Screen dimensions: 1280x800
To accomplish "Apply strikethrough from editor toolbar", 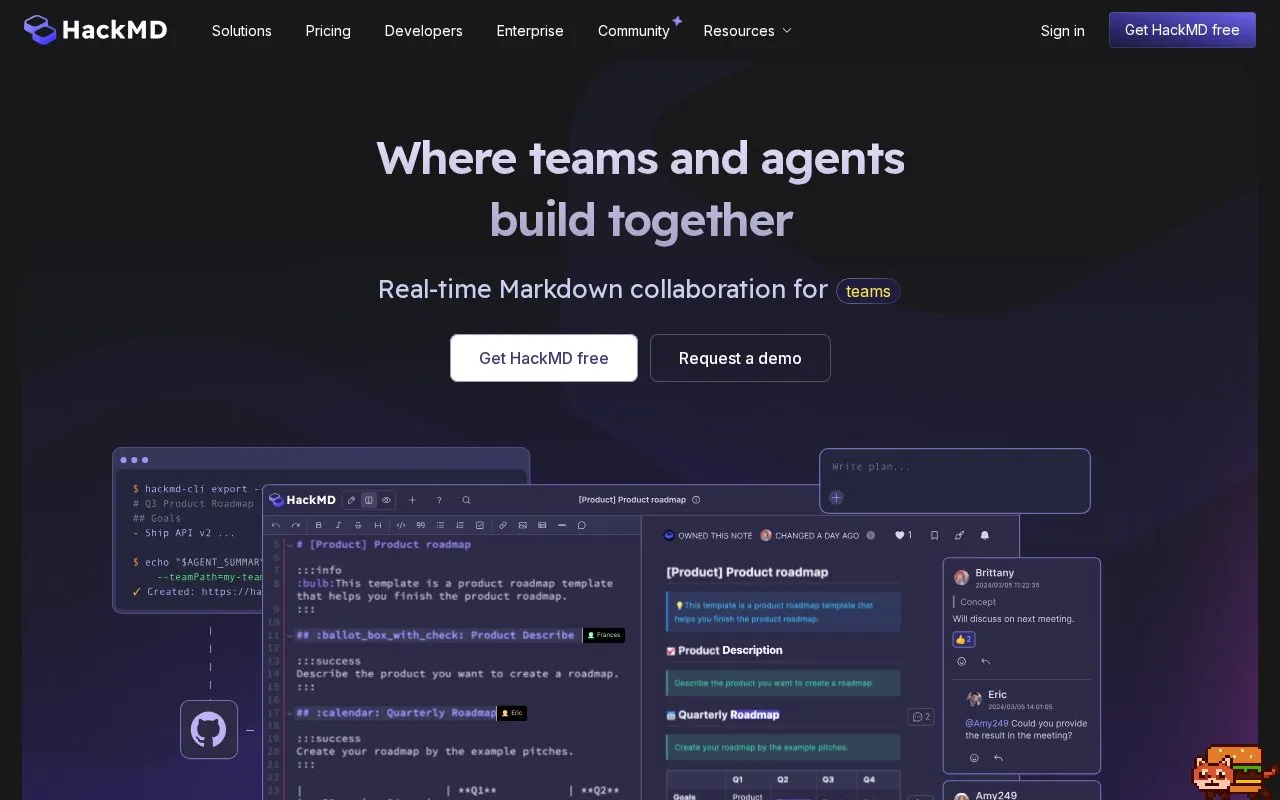I will coord(358,525).
